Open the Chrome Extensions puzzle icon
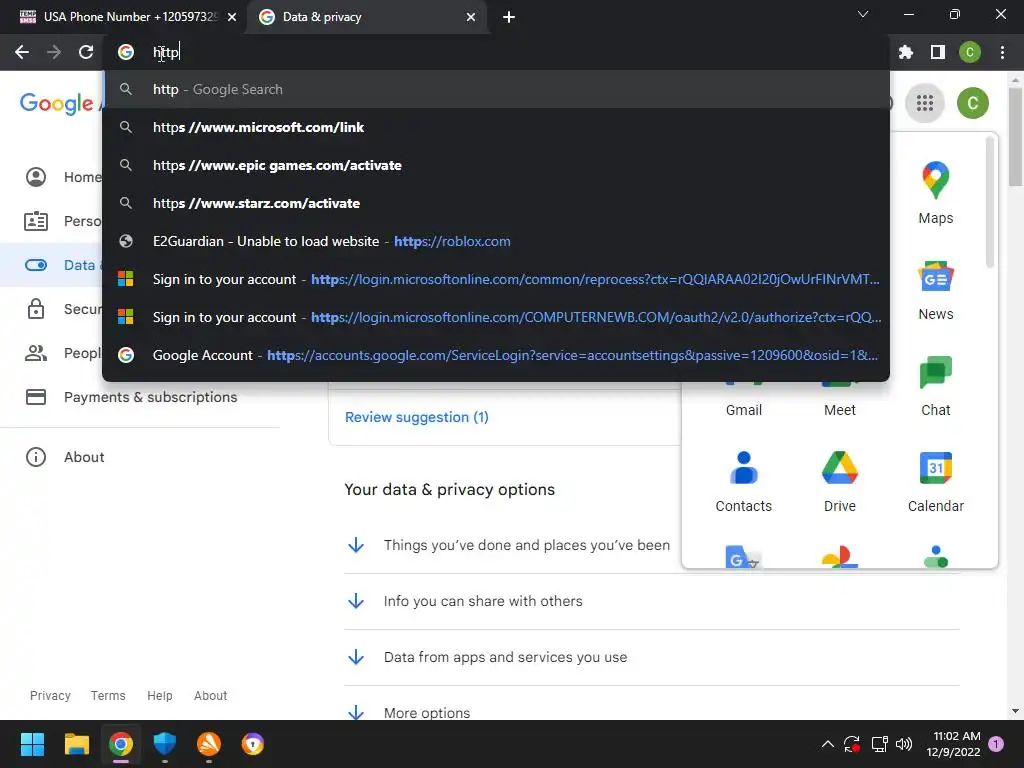Viewport: 1024px width, 768px height. (906, 52)
